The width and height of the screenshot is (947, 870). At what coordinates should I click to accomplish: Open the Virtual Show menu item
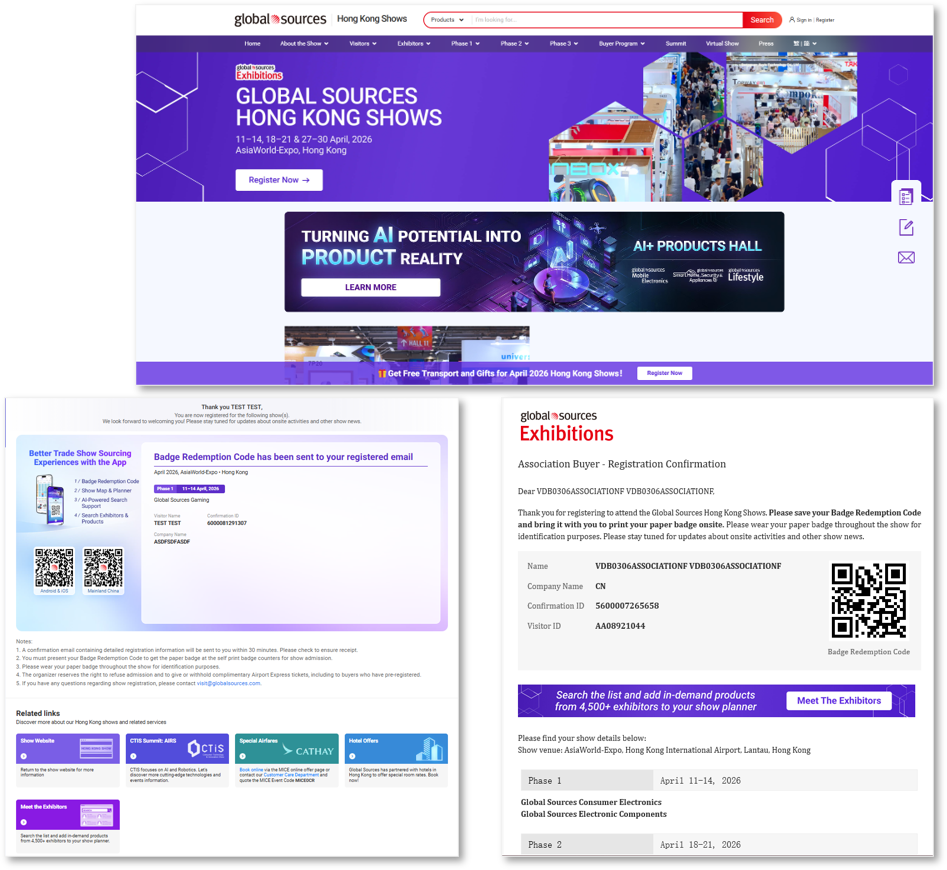coord(722,43)
